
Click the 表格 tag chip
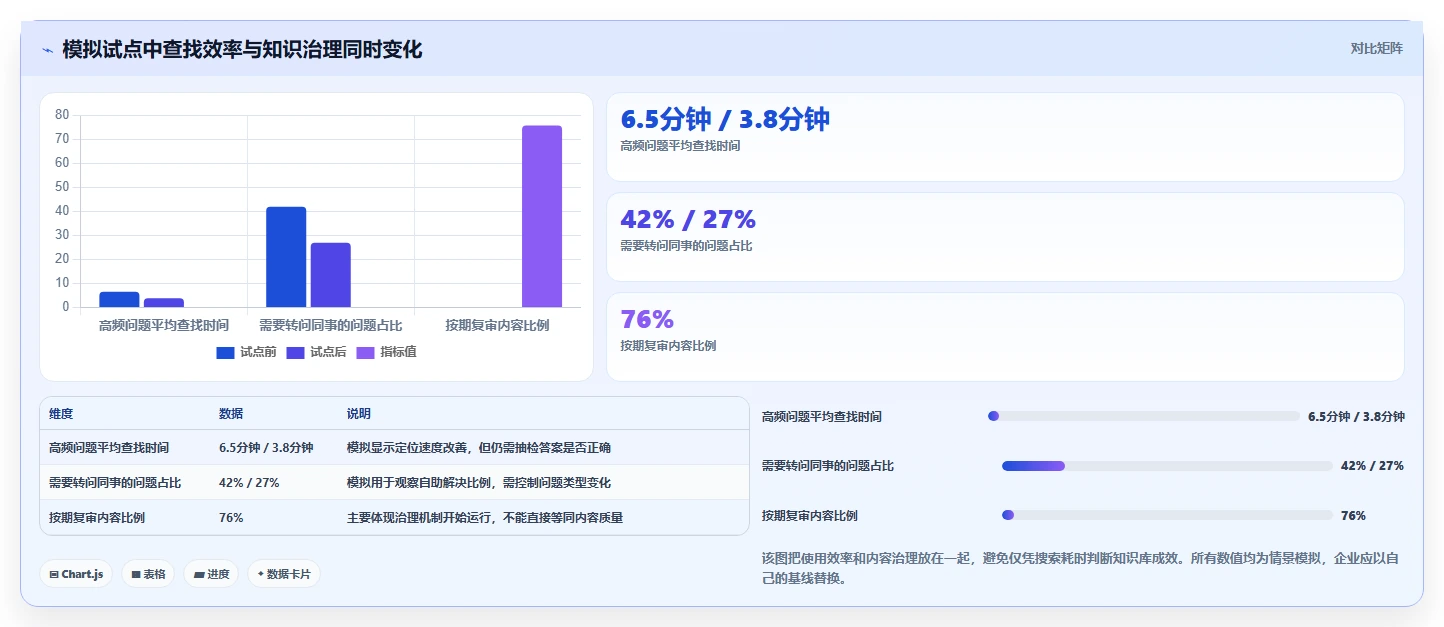click(148, 574)
